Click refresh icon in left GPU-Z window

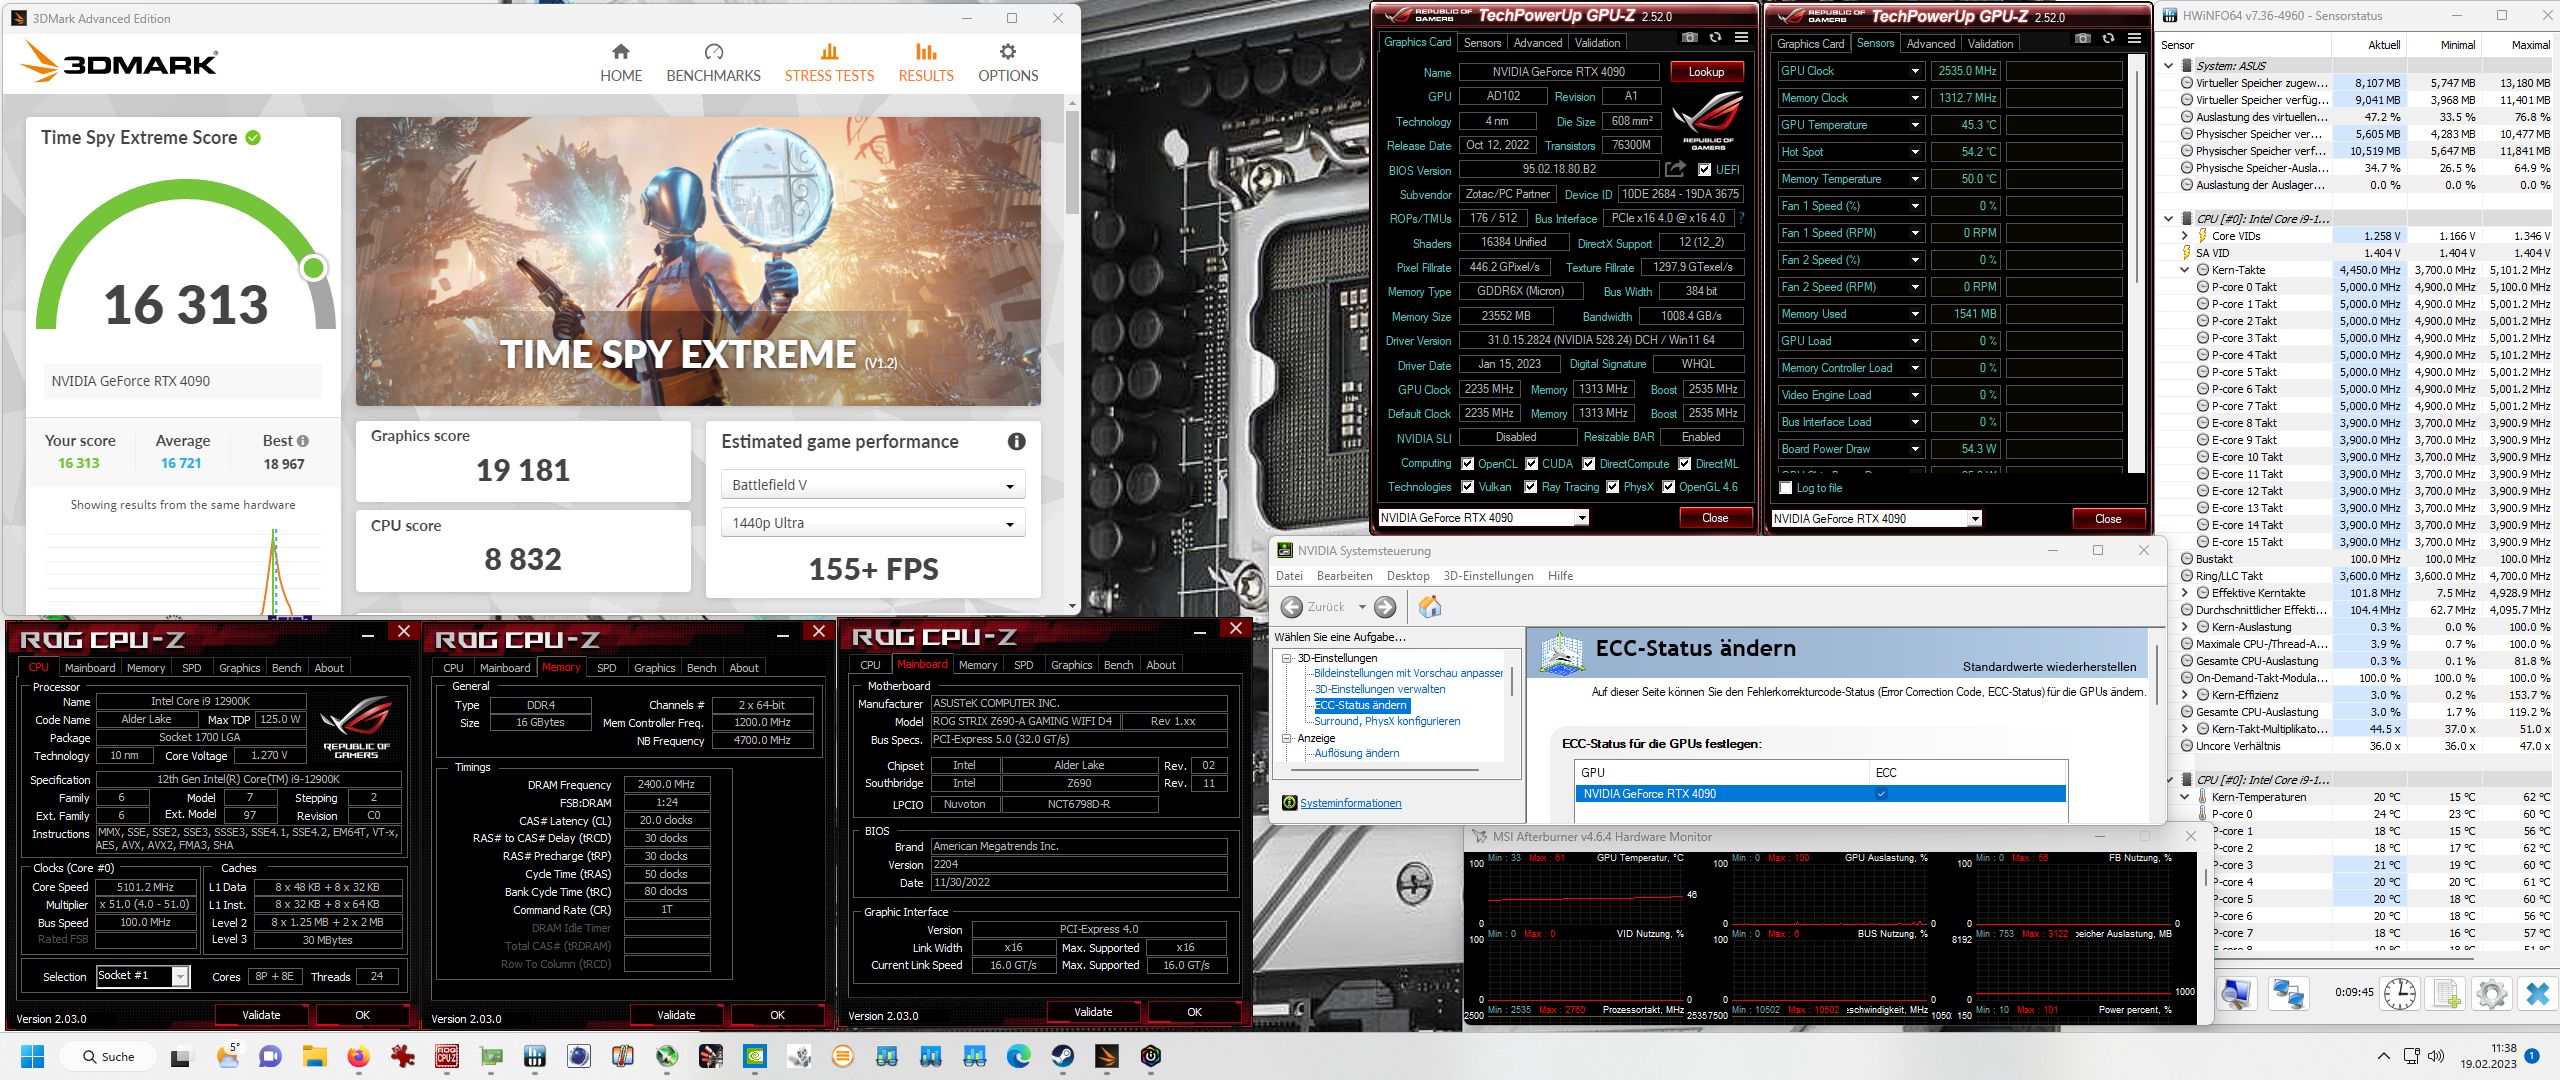coord(1715,38)
